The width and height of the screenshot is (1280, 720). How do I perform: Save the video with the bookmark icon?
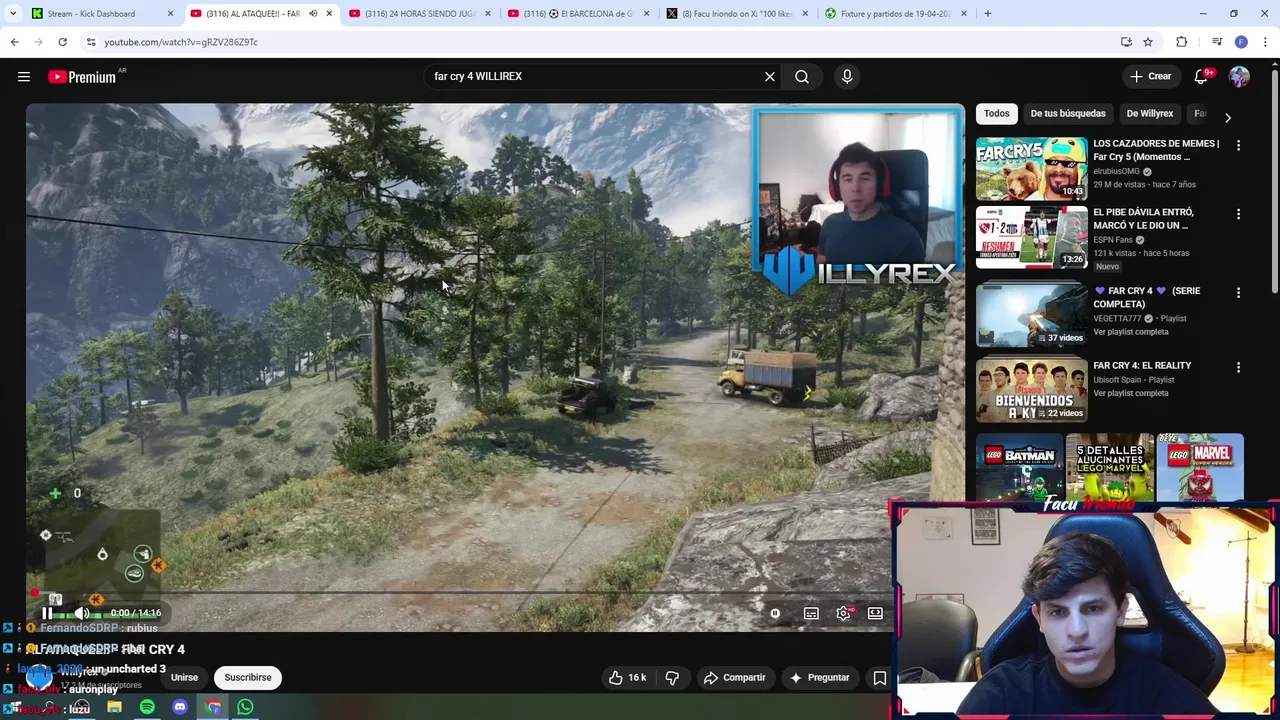[x=880, y=678]
